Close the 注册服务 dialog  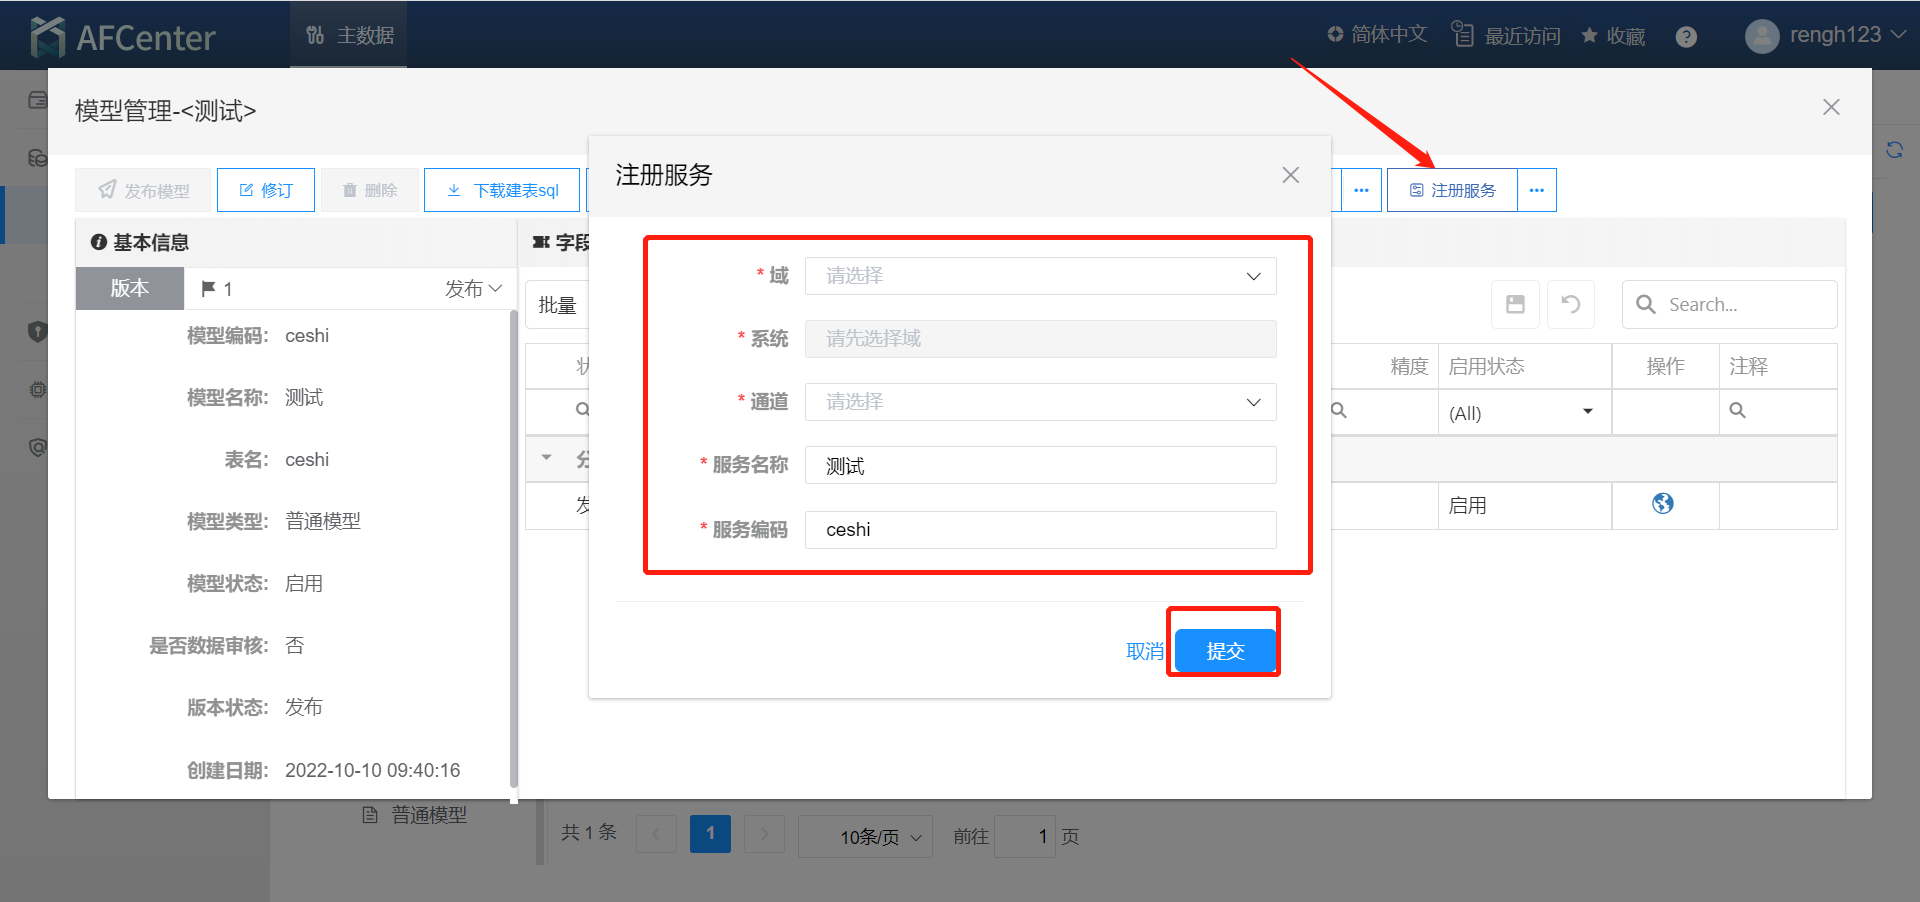1290,175
